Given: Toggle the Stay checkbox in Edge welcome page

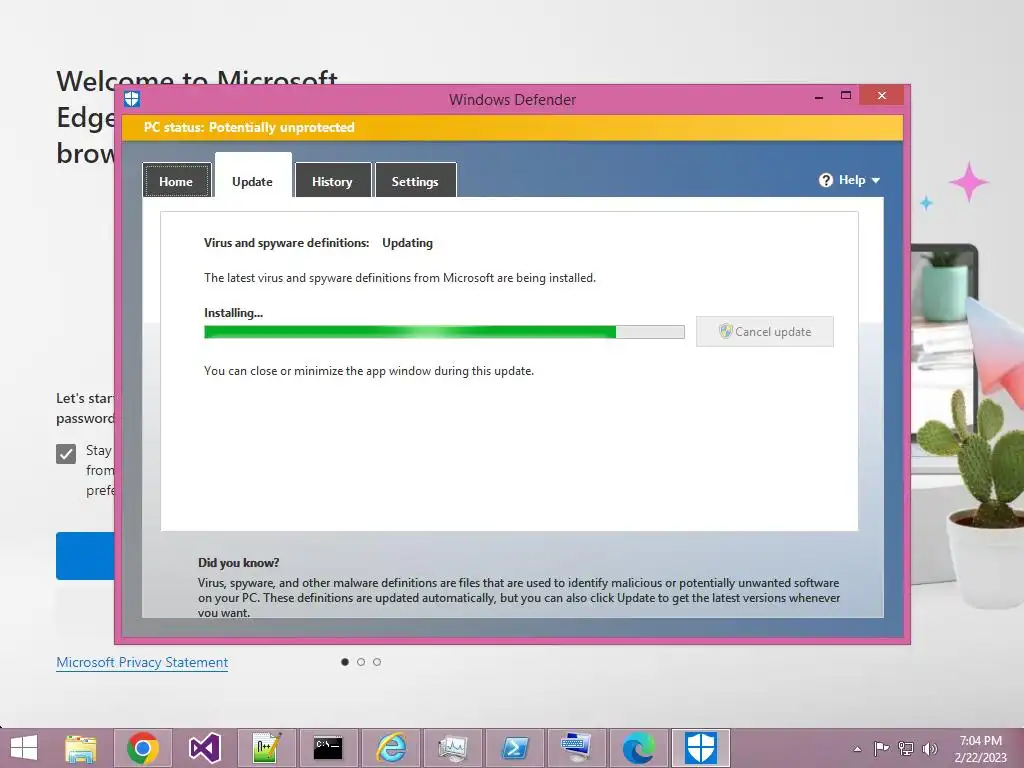Looking at the screenshot, I should pos(66,454).
